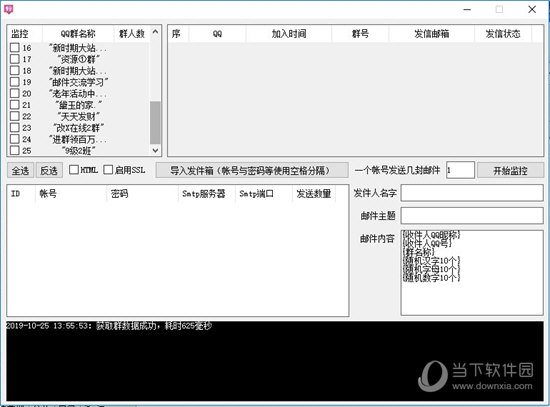Sort by 加入时间 column header
Image resolution: width=550 pixels, height=407 pixels.
[x=289, y=34]
